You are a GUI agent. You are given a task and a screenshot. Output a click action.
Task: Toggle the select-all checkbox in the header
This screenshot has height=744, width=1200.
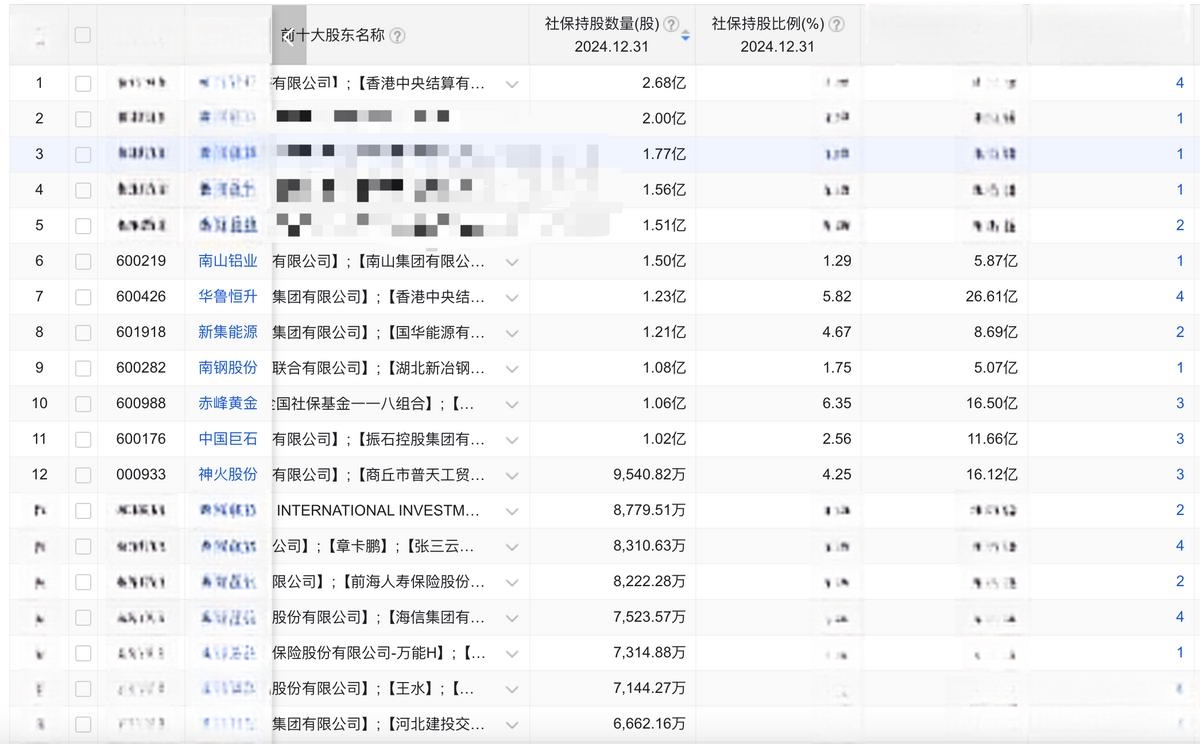[83, 35]
